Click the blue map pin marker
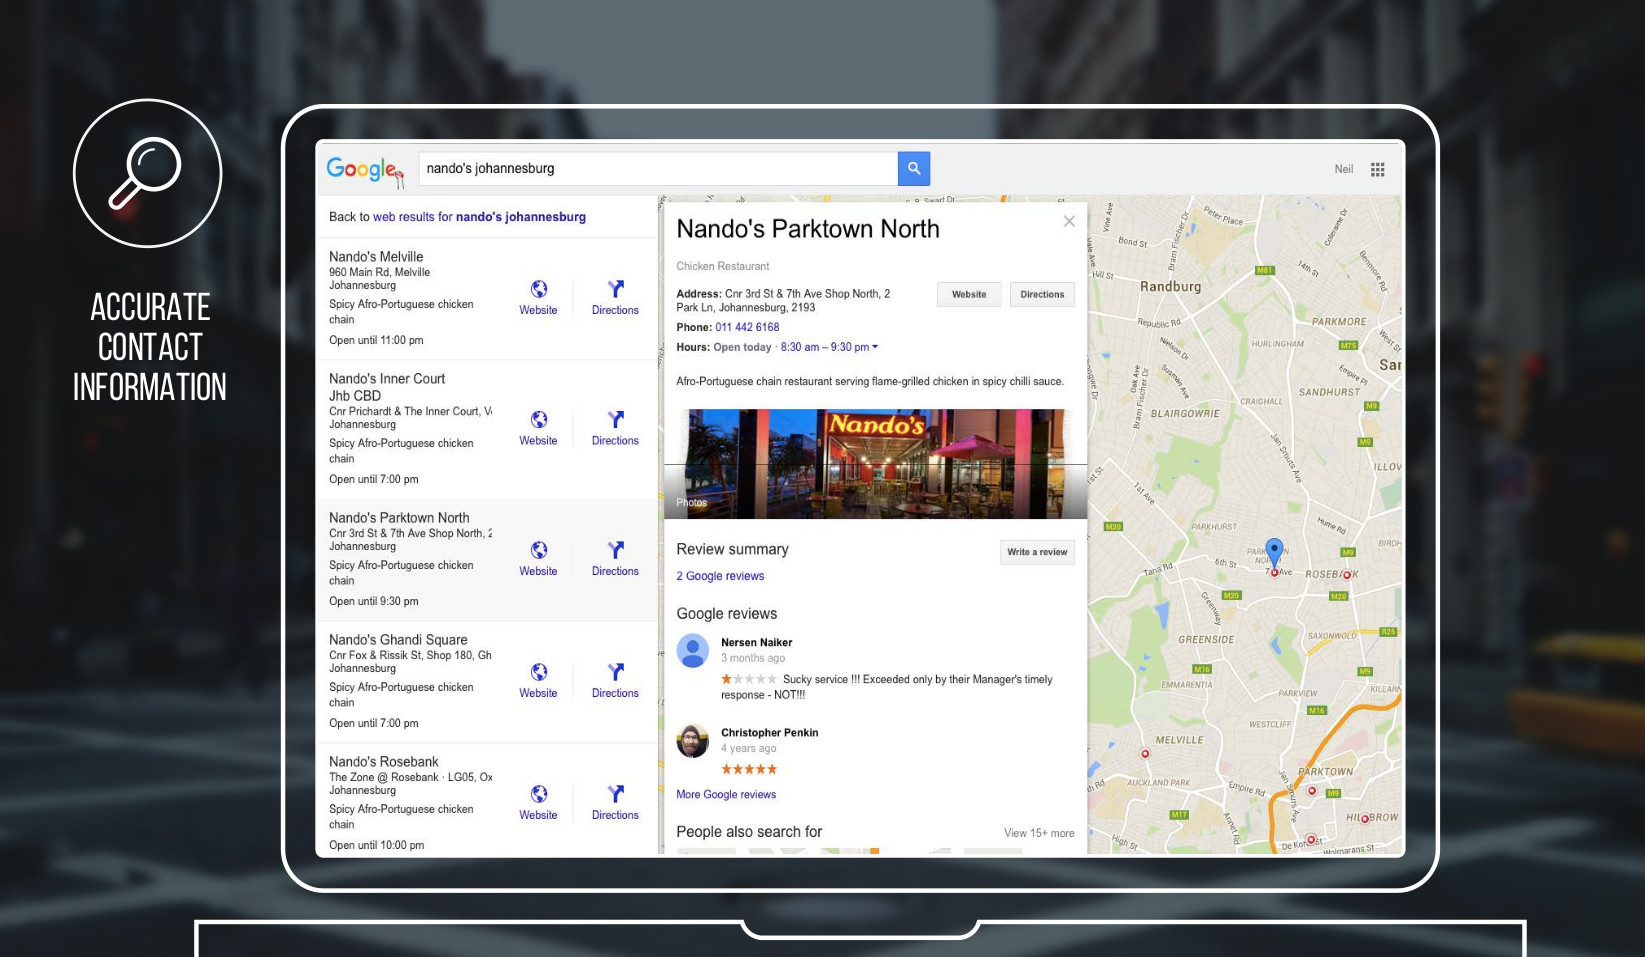This screenshot has height=957, width=1645. [1274, 551]
